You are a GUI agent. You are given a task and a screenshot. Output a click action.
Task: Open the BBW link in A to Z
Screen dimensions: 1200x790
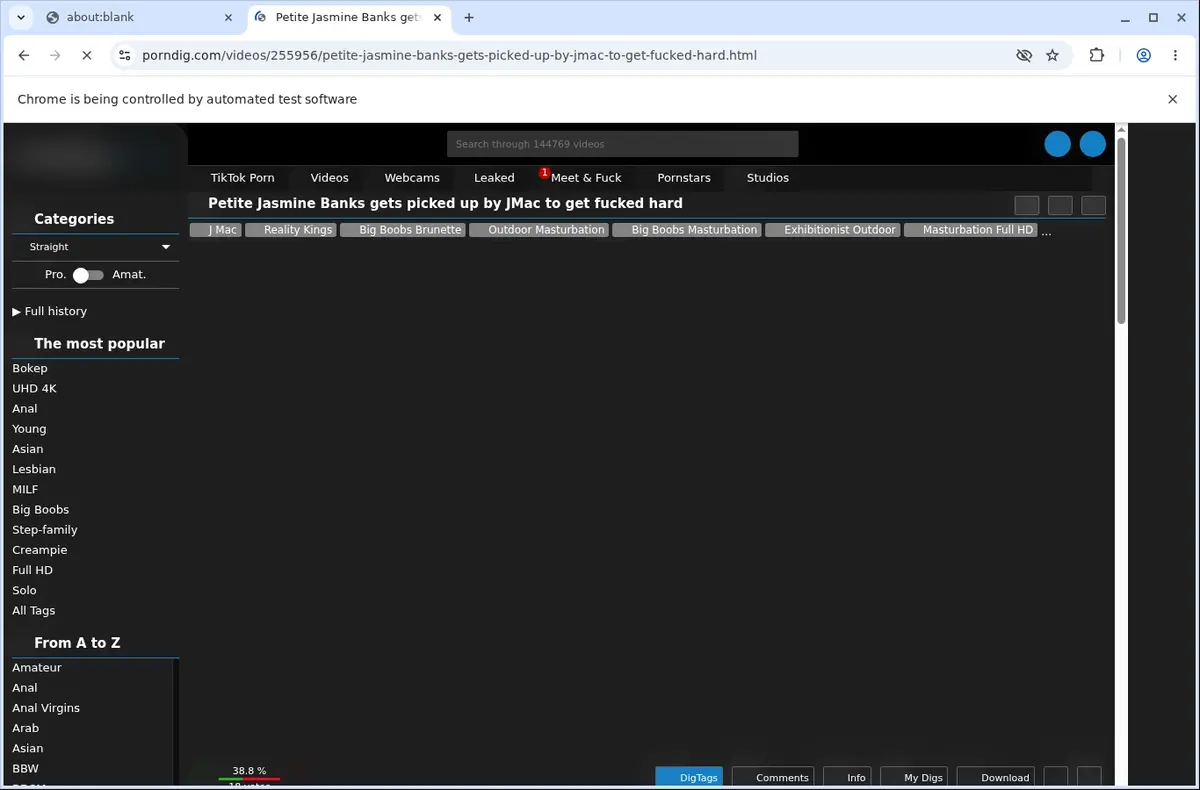[x=25, y=768]
